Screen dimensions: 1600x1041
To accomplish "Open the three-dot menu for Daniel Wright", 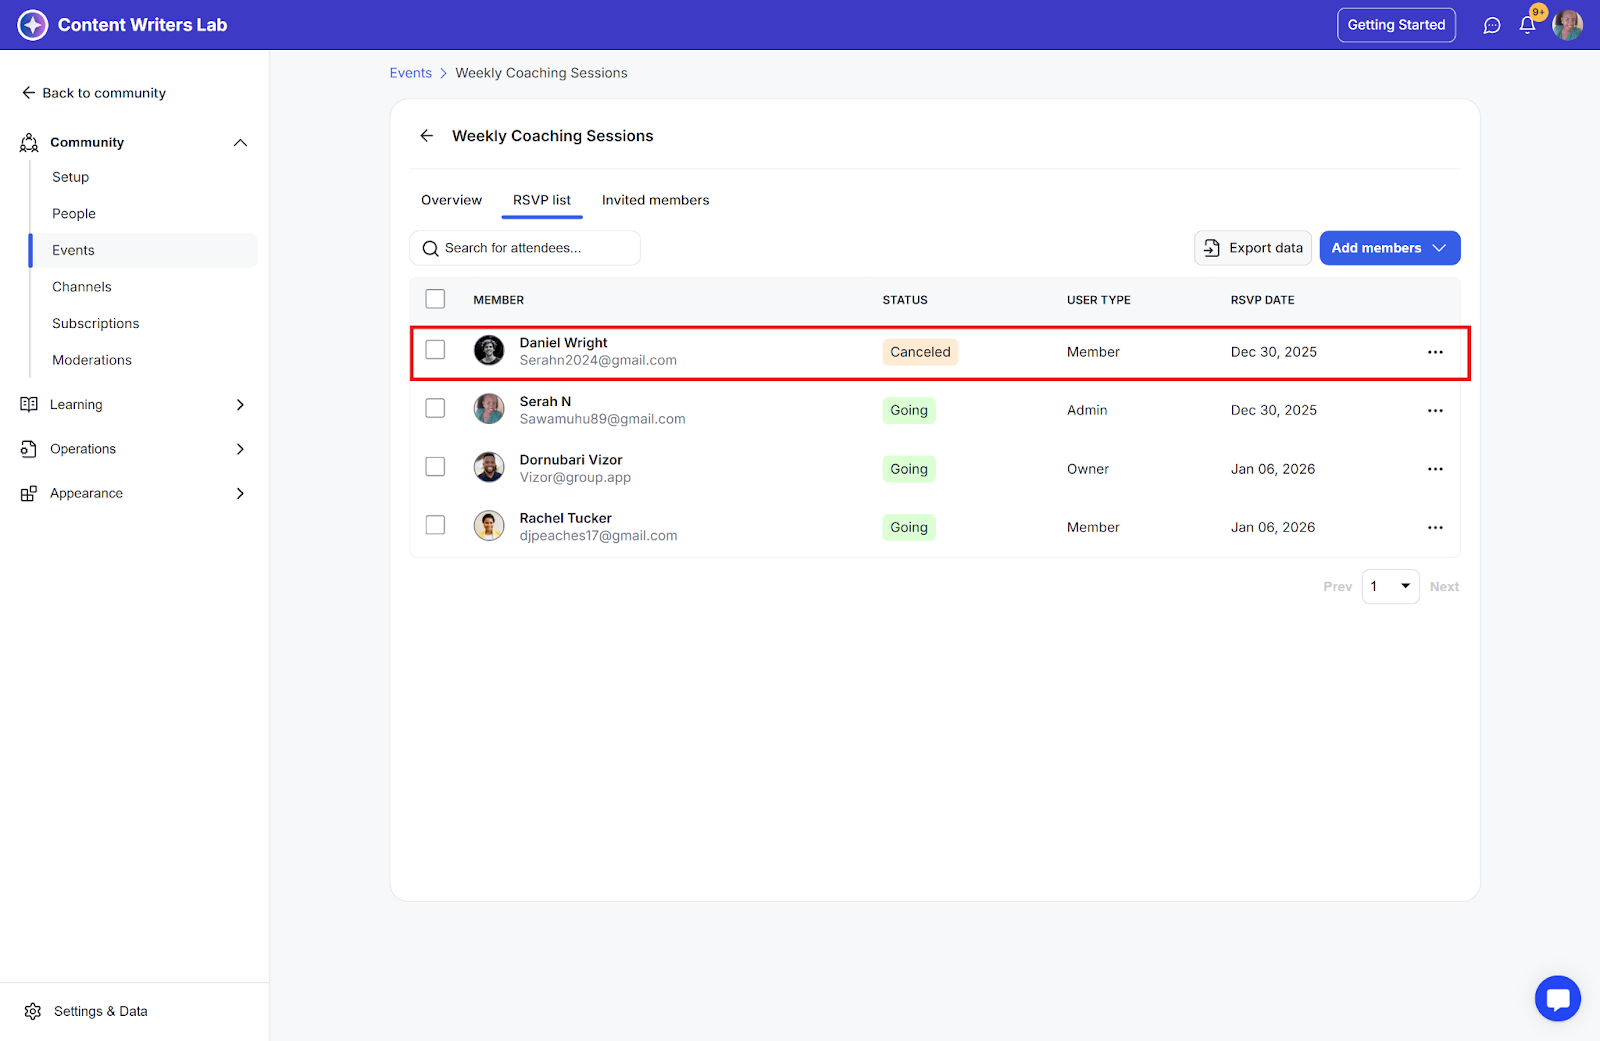I will click(1435, 352).
